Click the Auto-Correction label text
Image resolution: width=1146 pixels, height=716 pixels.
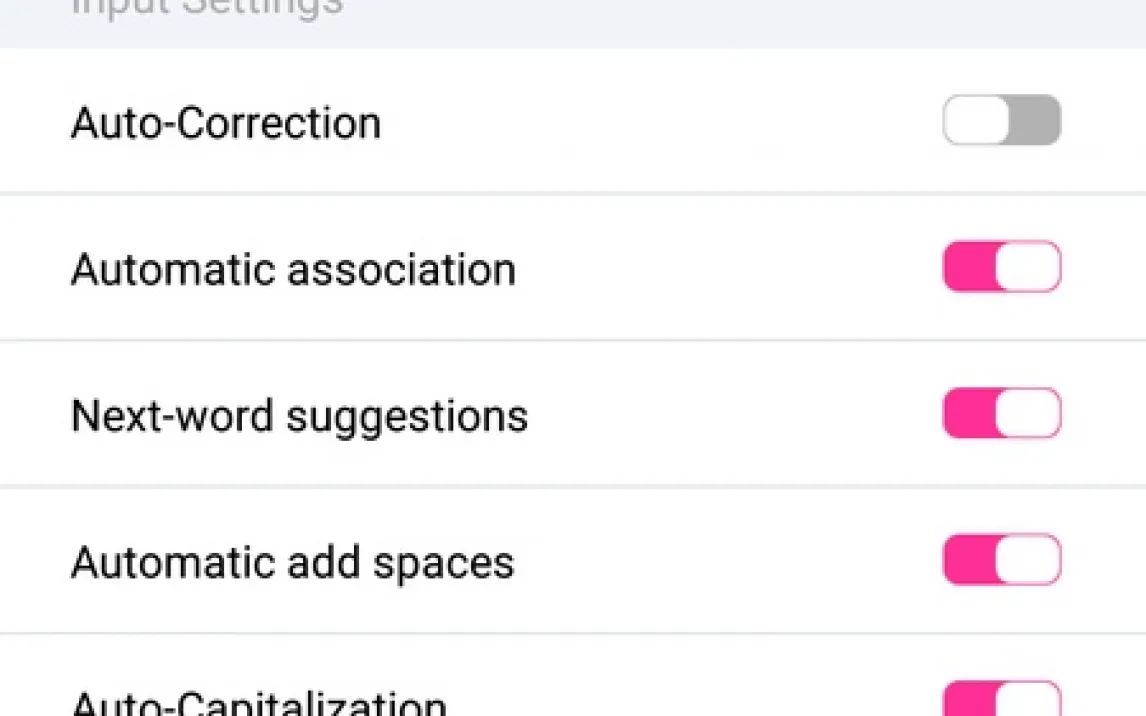coord(226,124)
